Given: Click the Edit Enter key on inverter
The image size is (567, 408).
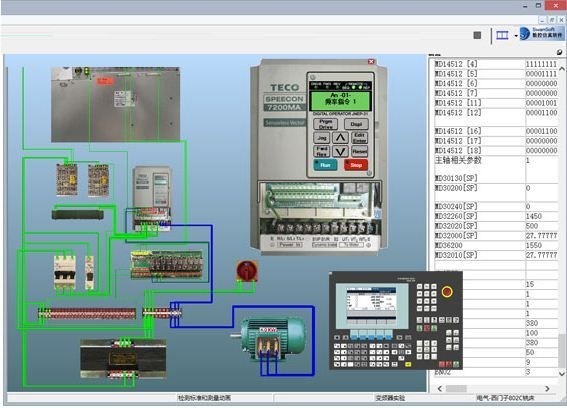Looking at the screenshot, I should (x=359, y=138).
